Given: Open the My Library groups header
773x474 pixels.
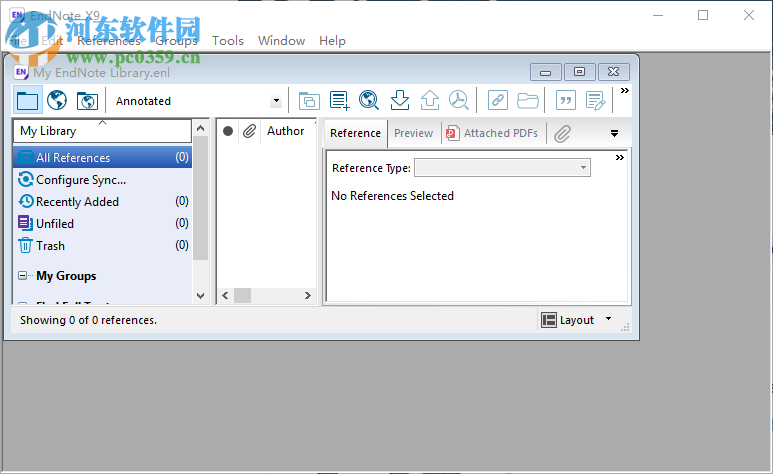Looking at the screenshot, I should point(102,131).
